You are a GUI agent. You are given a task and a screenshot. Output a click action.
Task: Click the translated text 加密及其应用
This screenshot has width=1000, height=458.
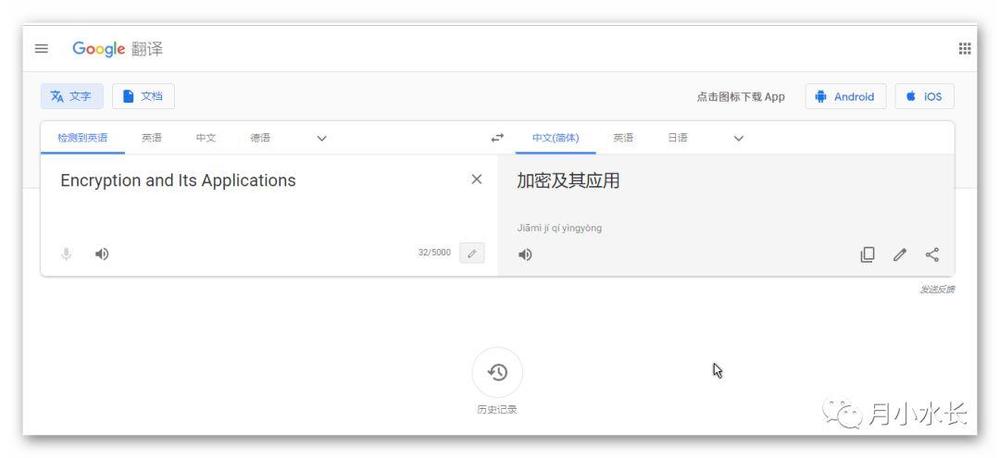[x=568, y=181]
